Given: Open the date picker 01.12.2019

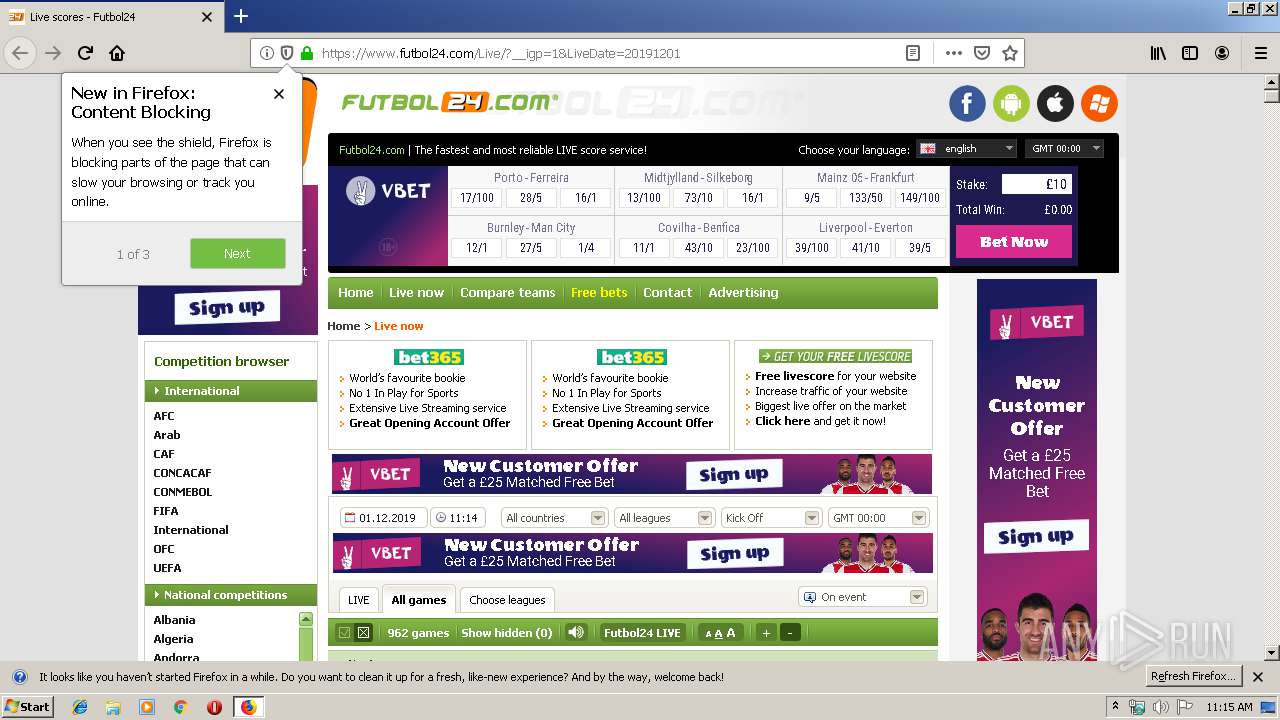Looking at the screenshot, I should (x=383, y=518).
